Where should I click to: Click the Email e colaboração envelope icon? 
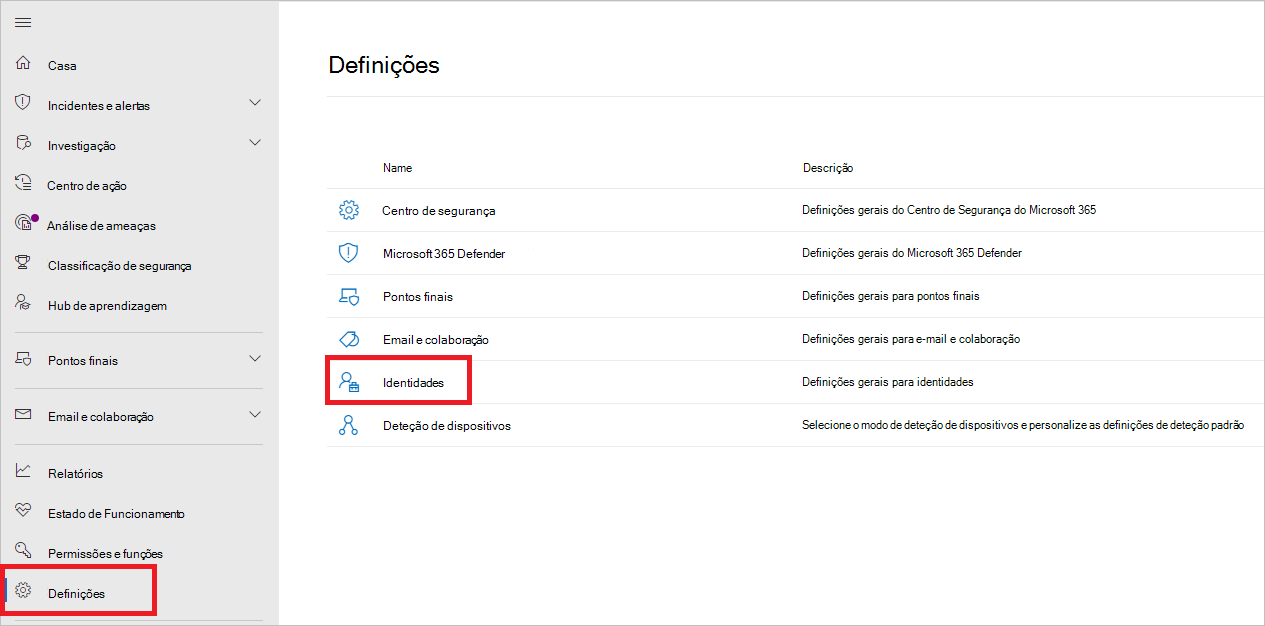tap(23, 415)
